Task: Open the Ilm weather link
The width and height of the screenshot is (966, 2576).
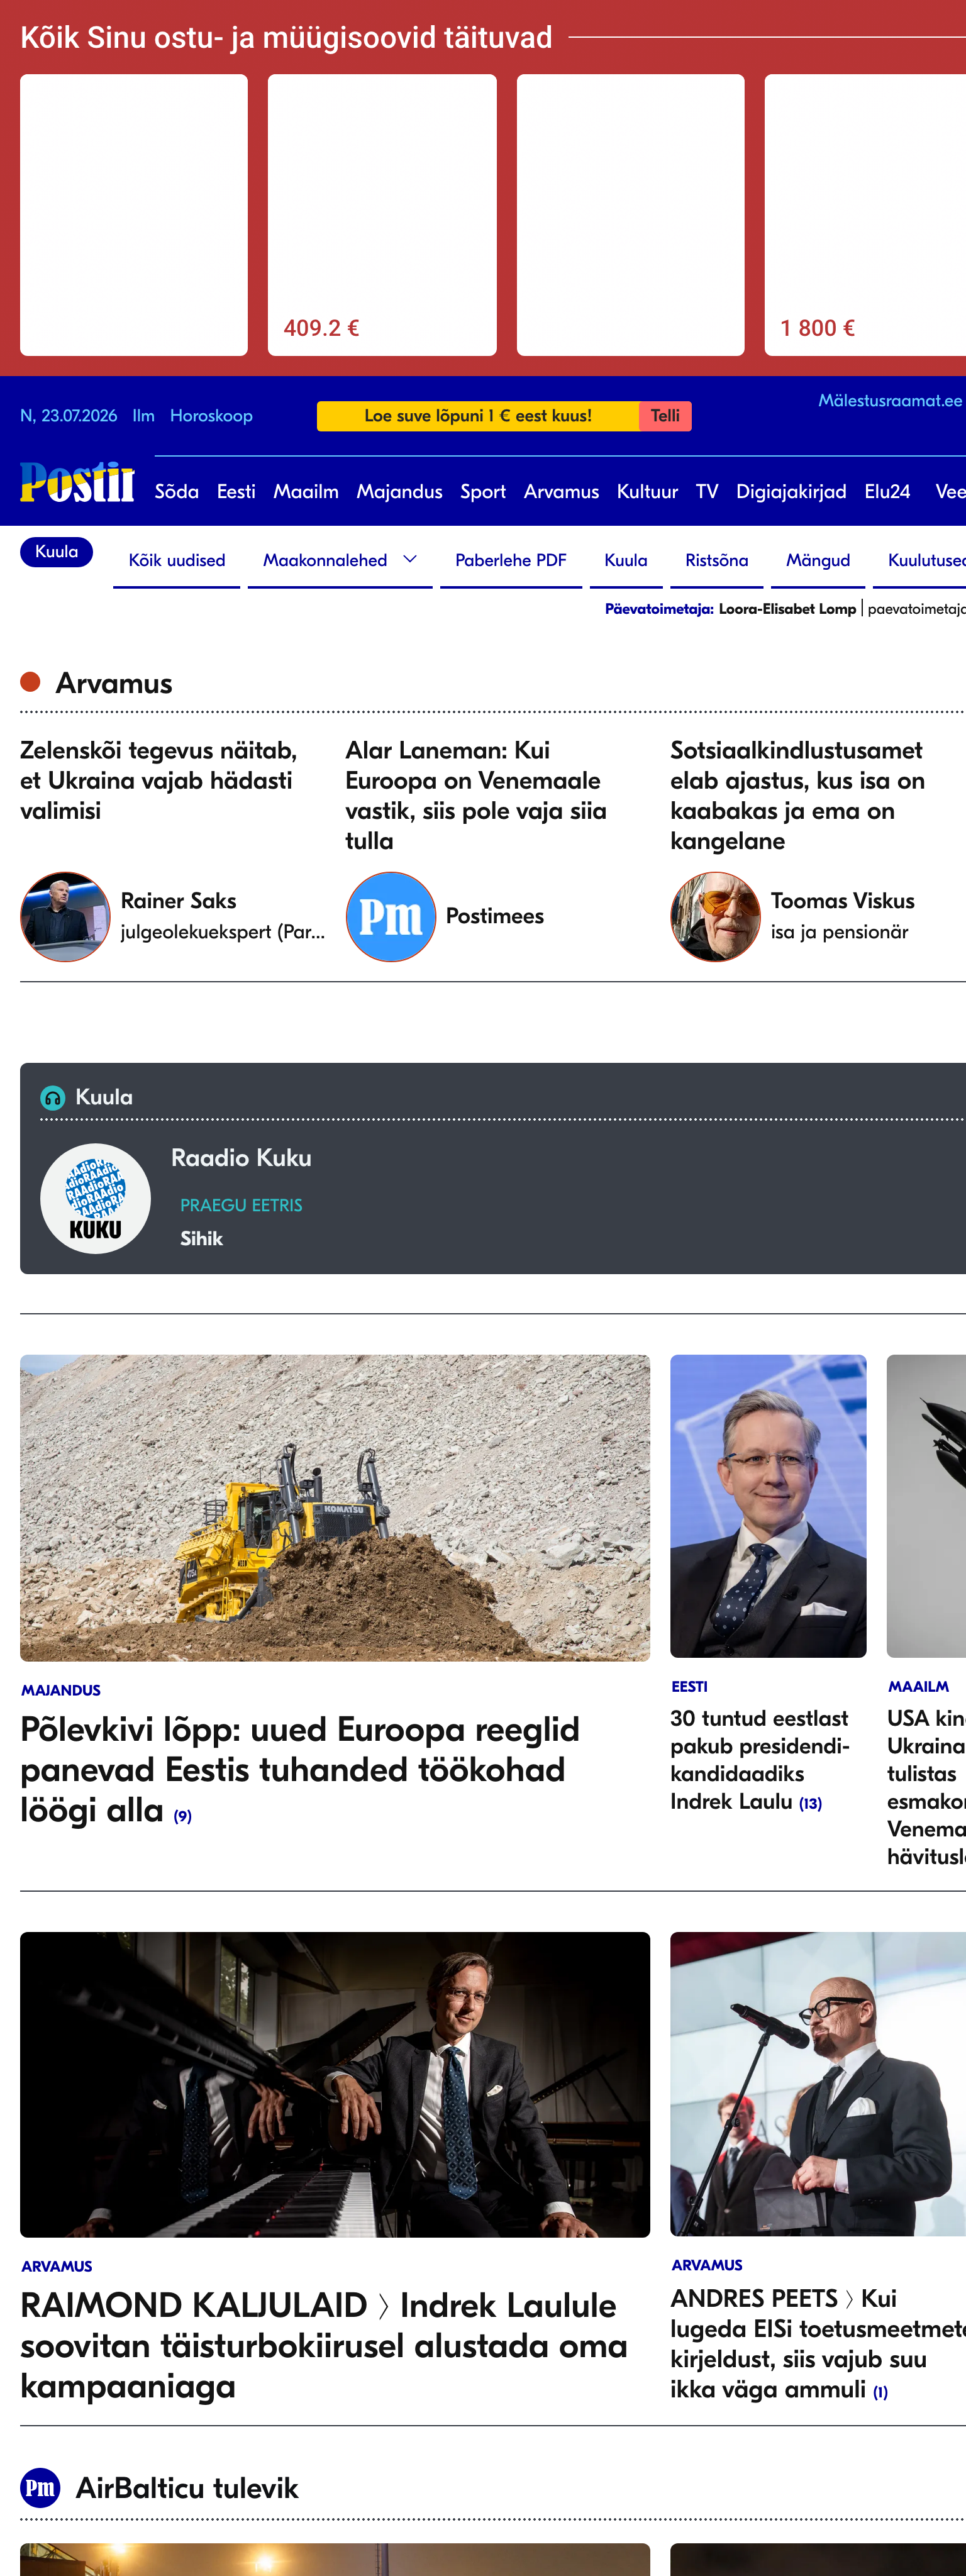Action: pos(144,416)
